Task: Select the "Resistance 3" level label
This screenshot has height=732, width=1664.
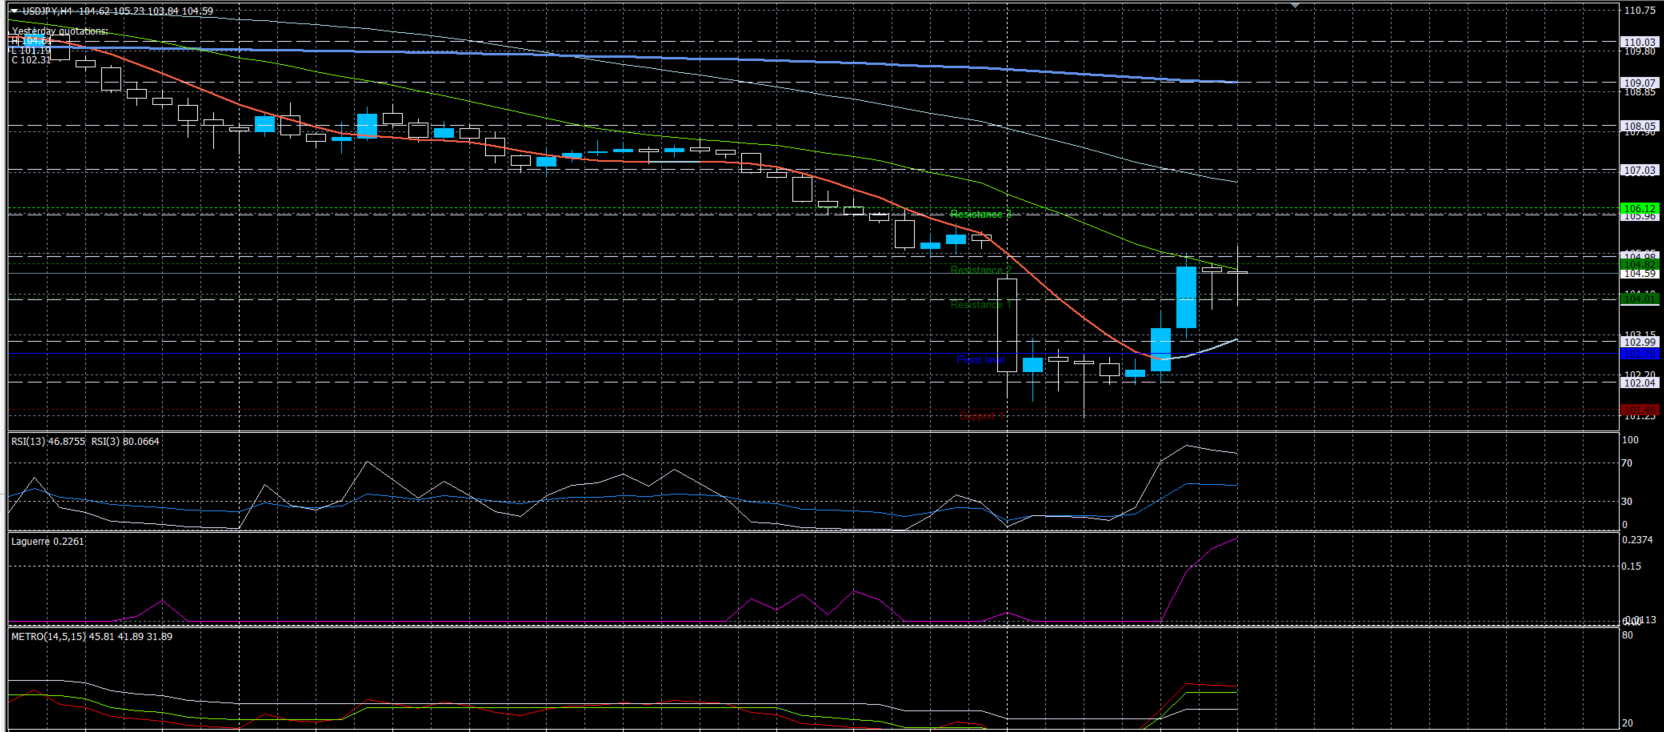Action: click(980, 214)
